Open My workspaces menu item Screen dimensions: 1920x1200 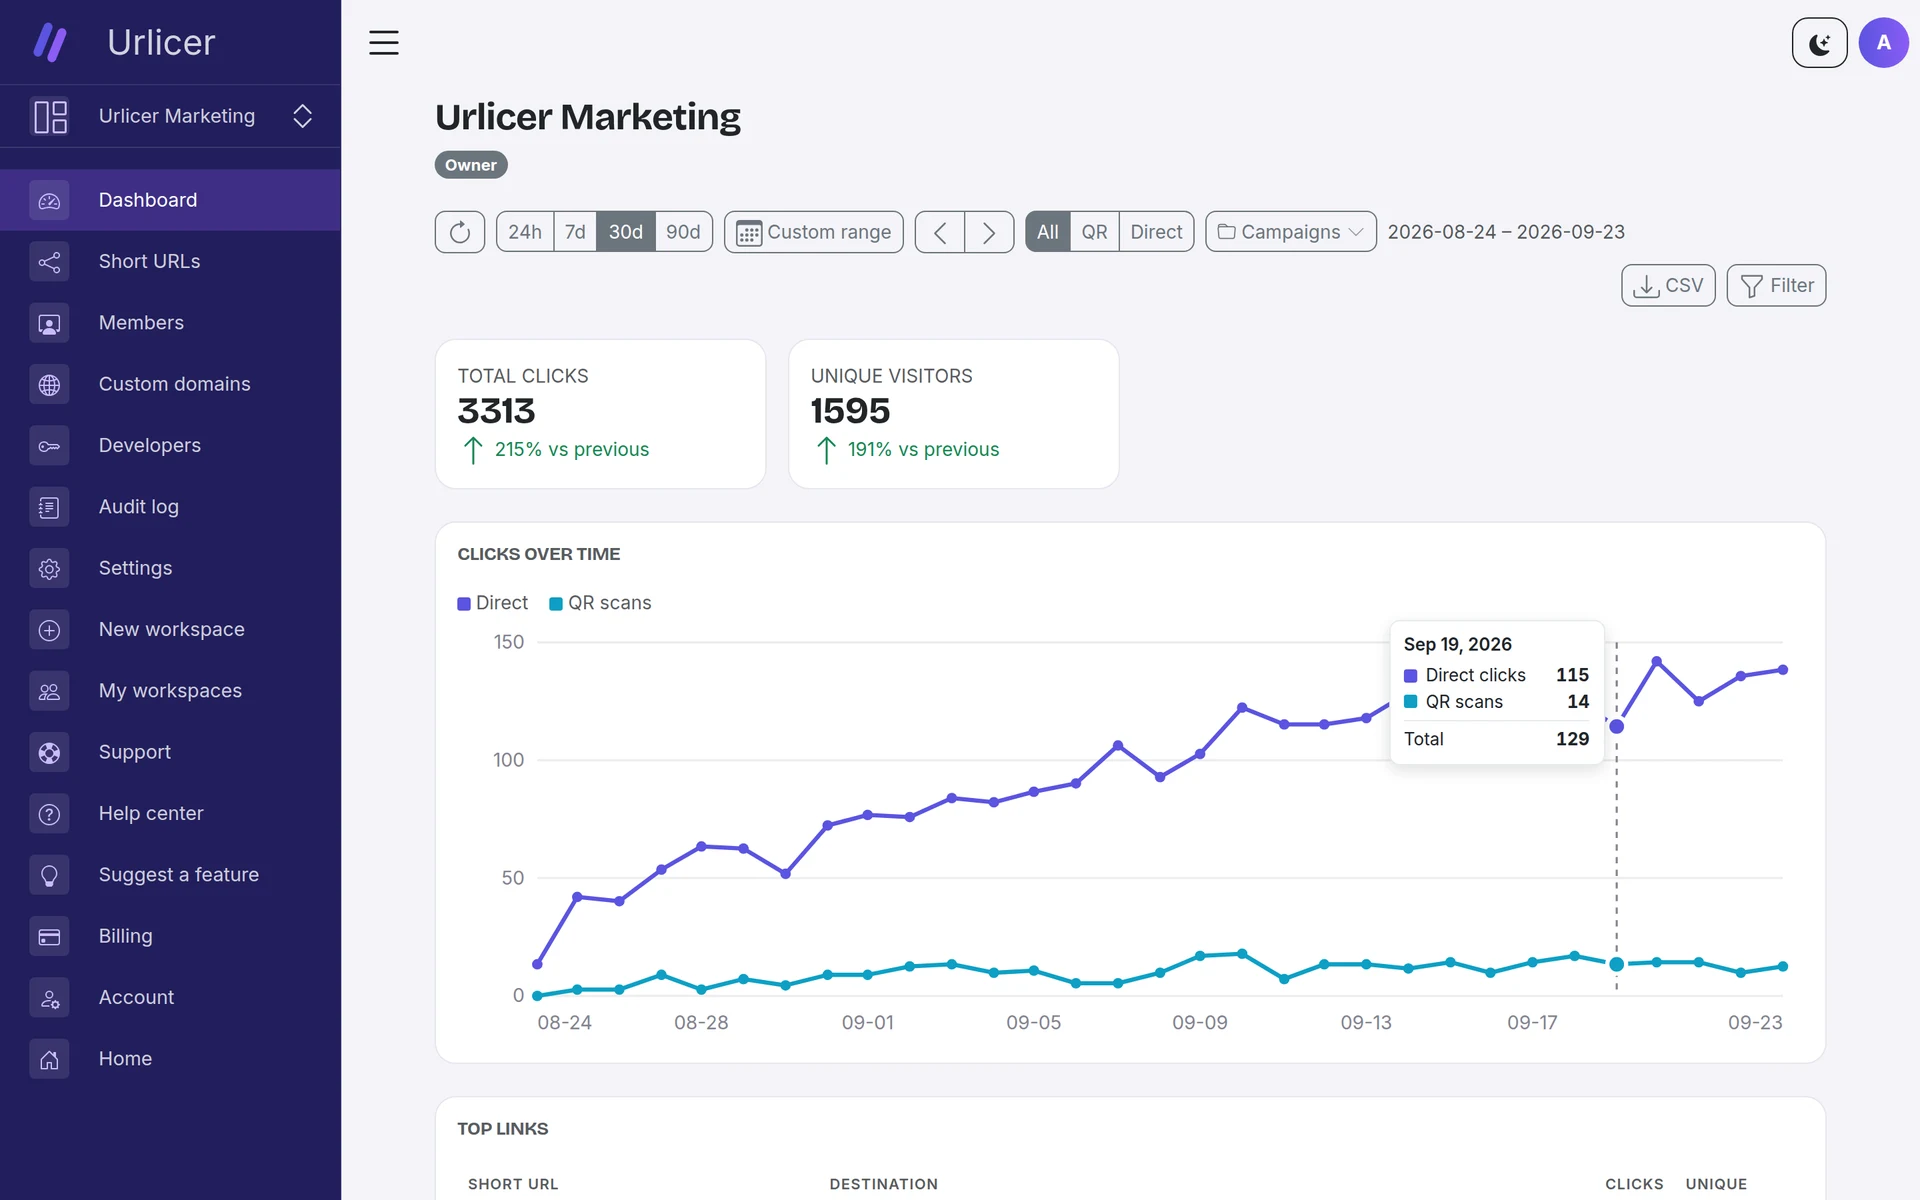click(170, 691)
